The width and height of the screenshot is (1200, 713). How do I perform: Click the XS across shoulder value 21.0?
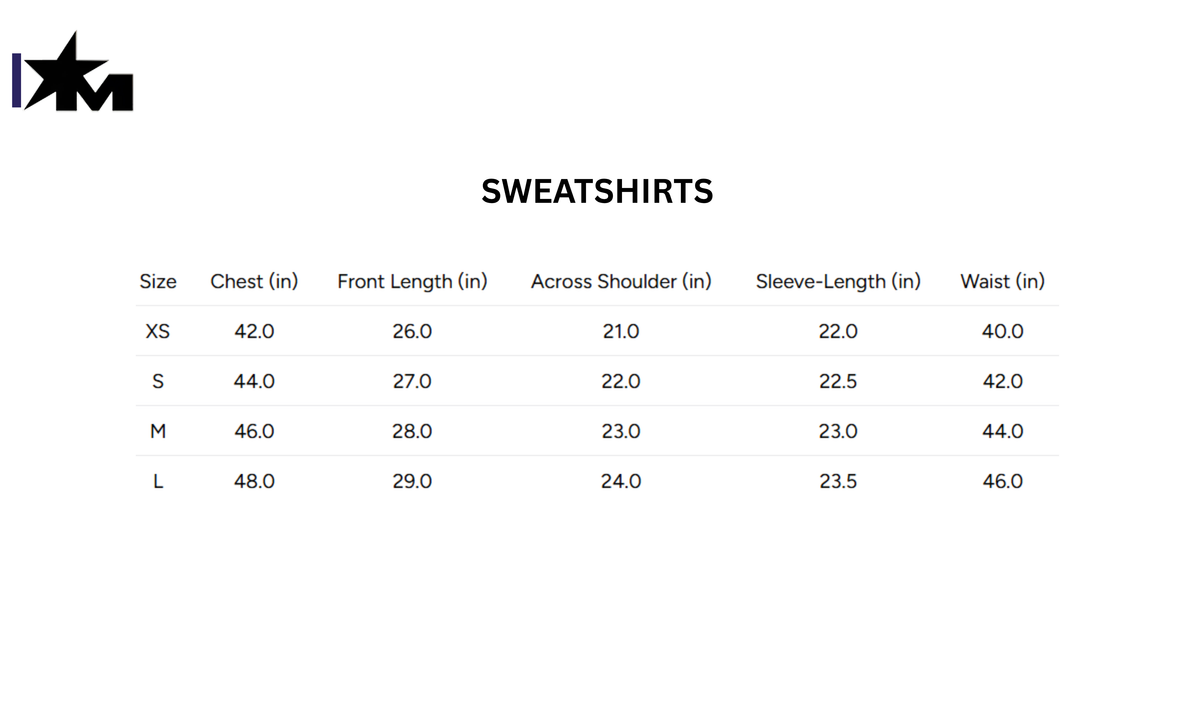click(x=621, y=331)
